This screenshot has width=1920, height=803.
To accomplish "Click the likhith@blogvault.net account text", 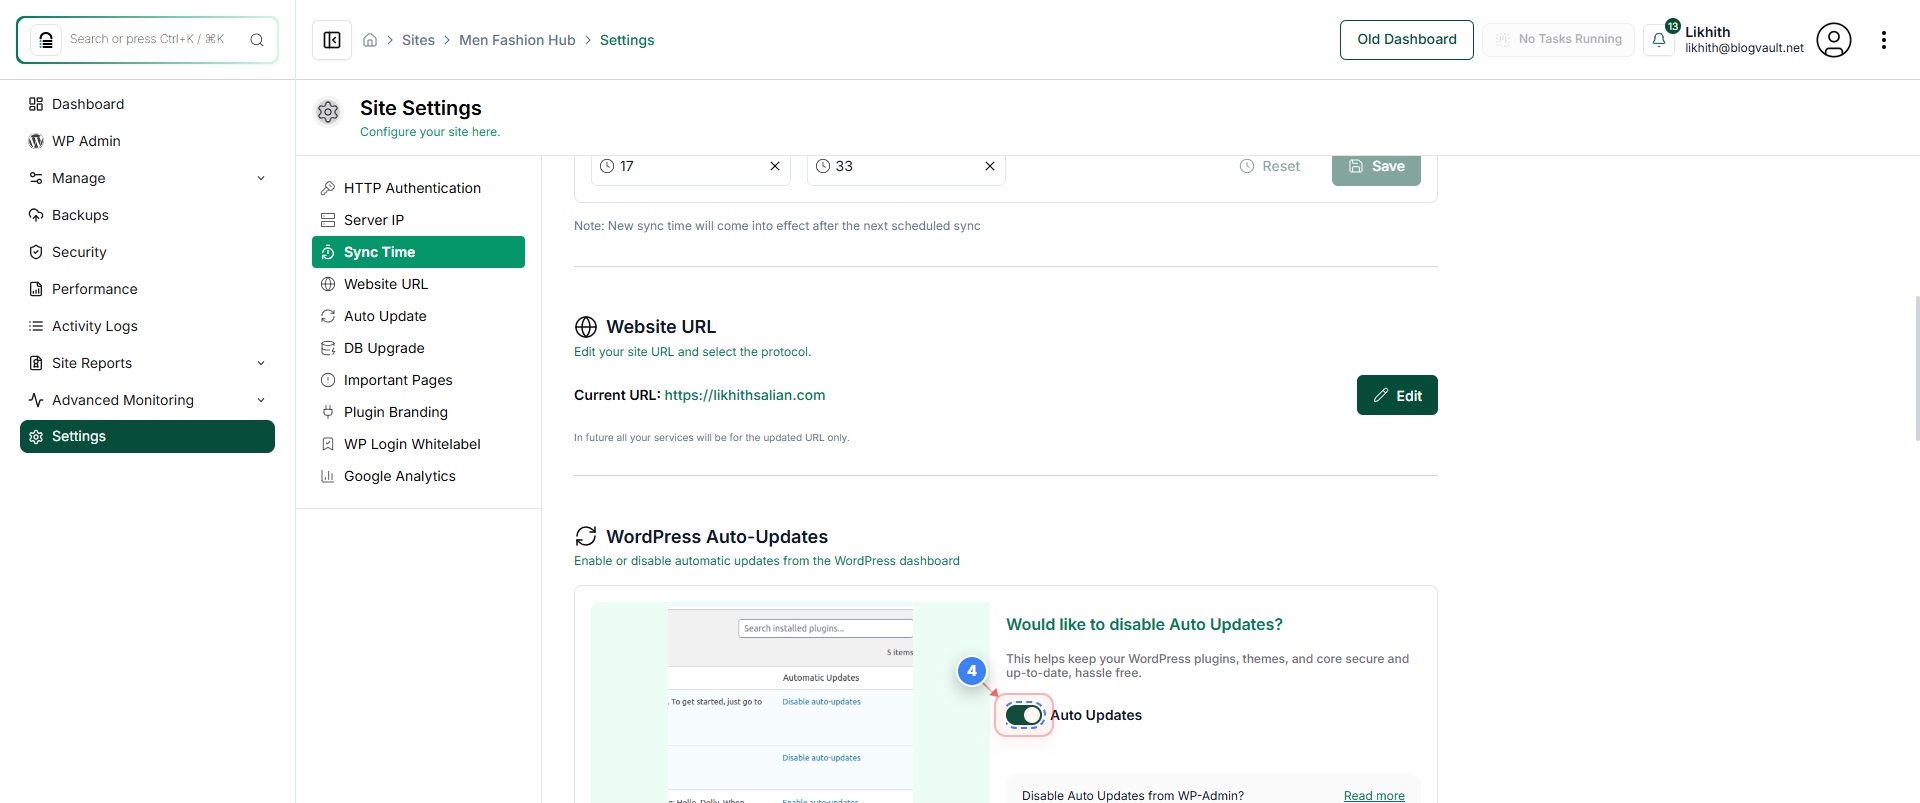I will coord(1744,48).
